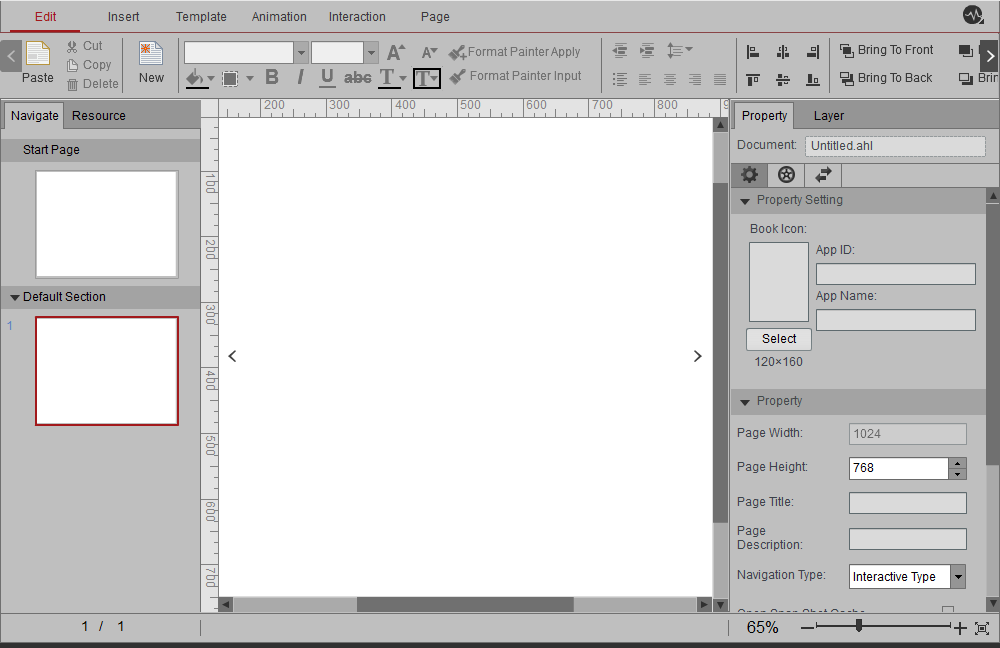
Task: Click the boxed T text effect icon
Action: [x=427, y=78]
